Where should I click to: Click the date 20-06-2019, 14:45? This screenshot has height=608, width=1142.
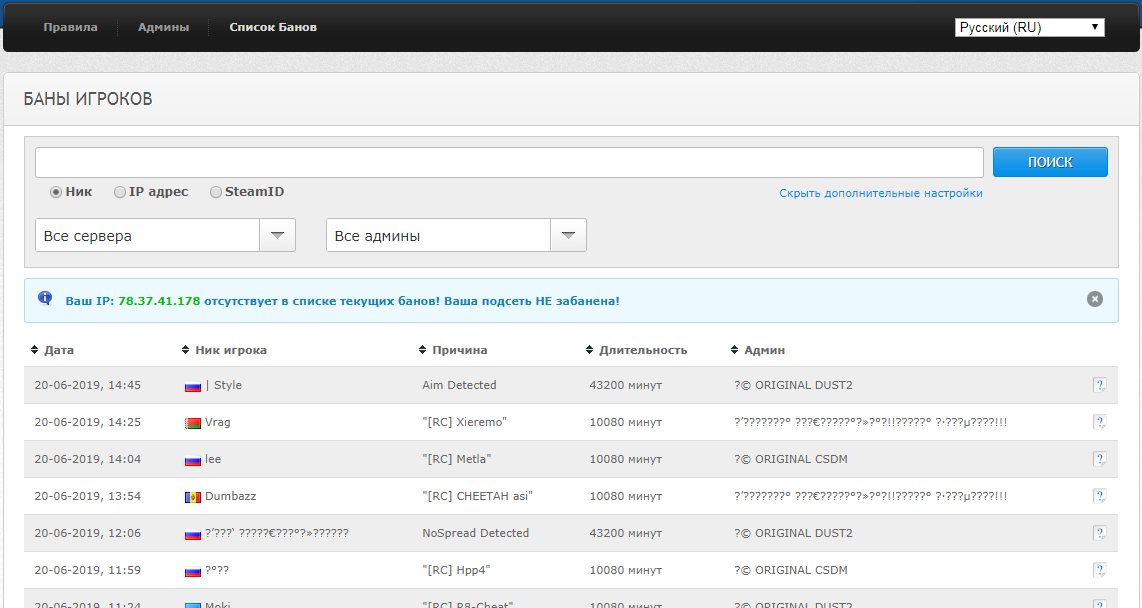click(x=87, y=385)
